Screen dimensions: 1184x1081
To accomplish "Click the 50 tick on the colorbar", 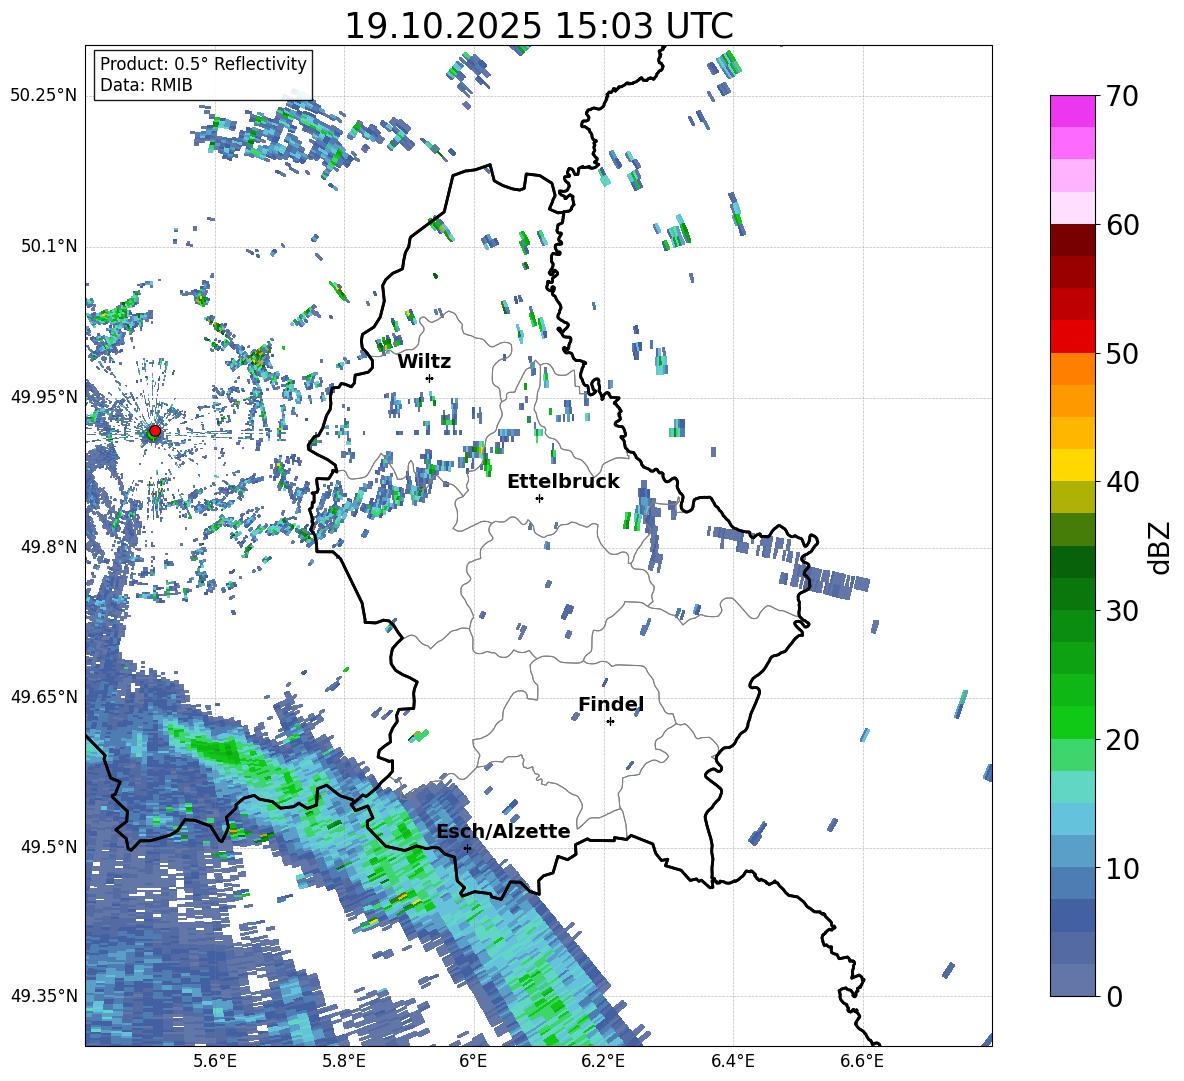I will click(x=1122, y=353).
